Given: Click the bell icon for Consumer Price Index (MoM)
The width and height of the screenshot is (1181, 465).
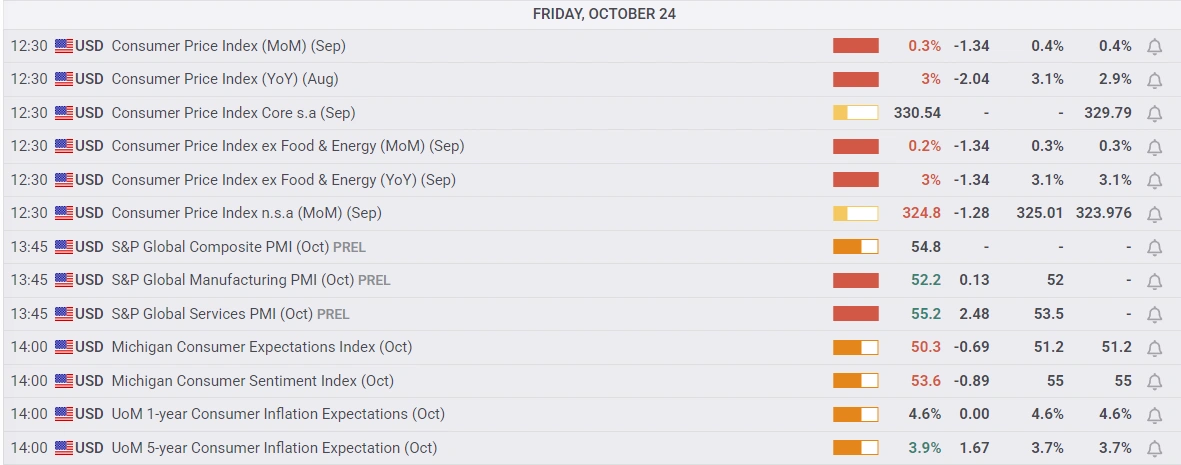Looking at the screenshot, I should click(x=1154, y=47).
